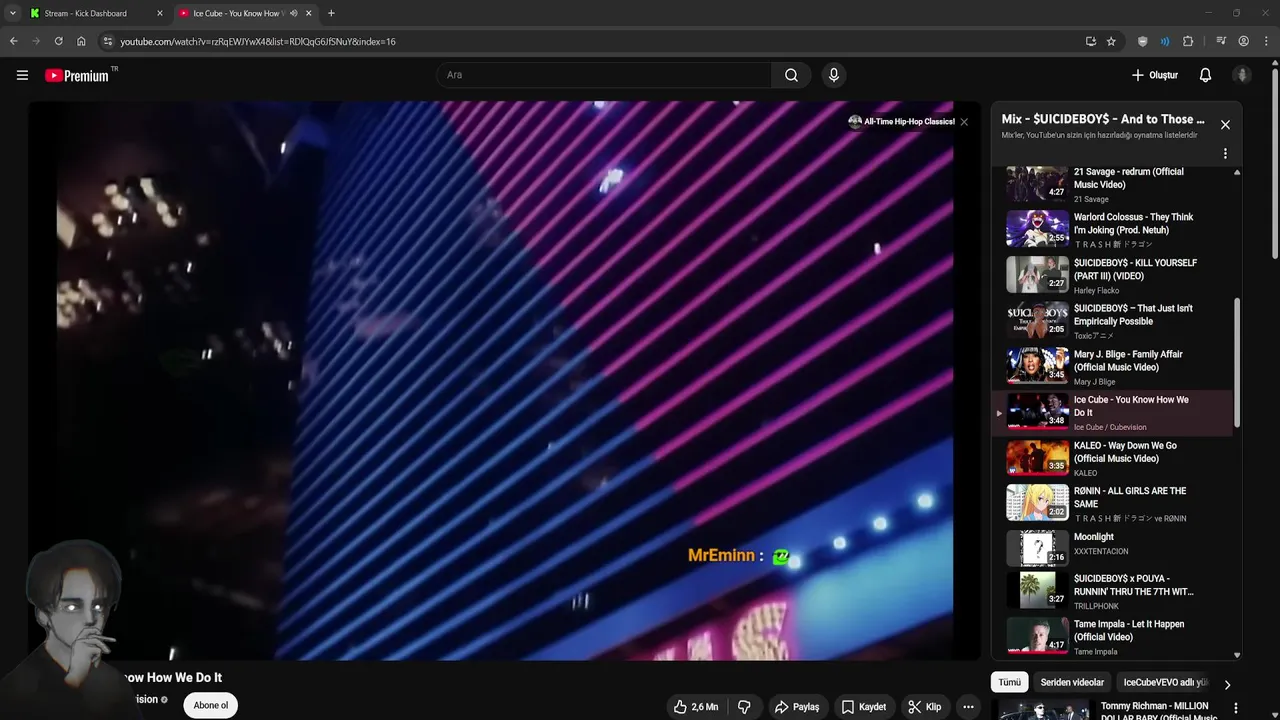Play Tame Impala - Let It Happen
Image resolution: width=1280 pixels, height=720 pixels.
tap(1112, 637)
